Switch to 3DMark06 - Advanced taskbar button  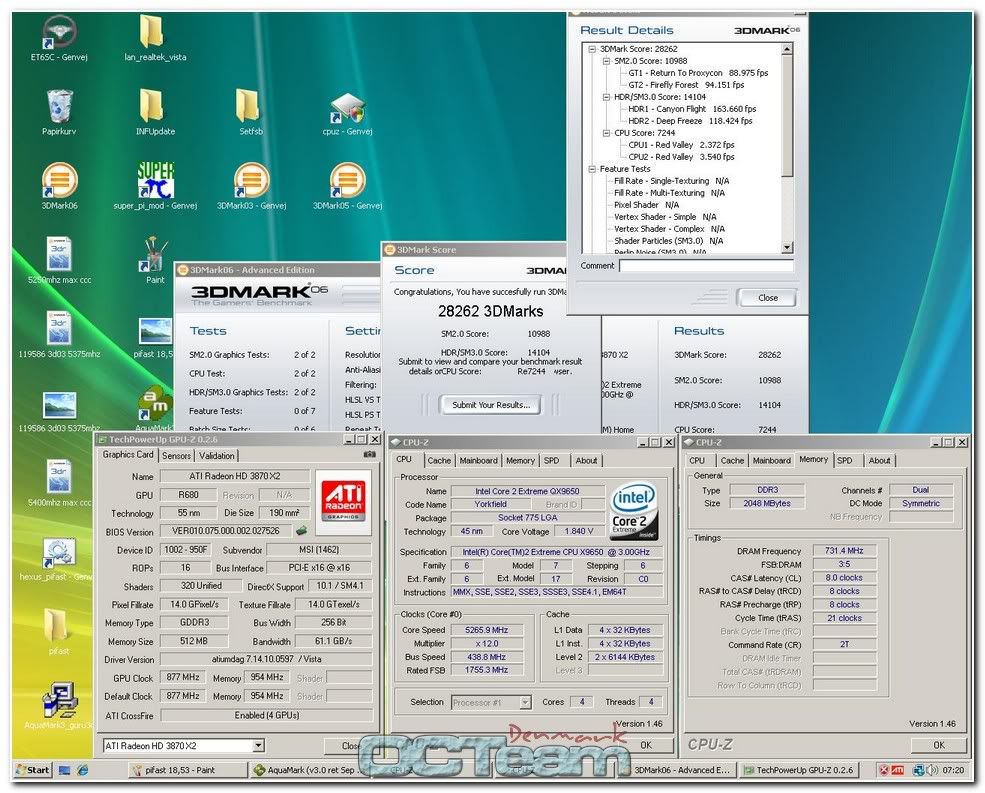coord(682,770)
